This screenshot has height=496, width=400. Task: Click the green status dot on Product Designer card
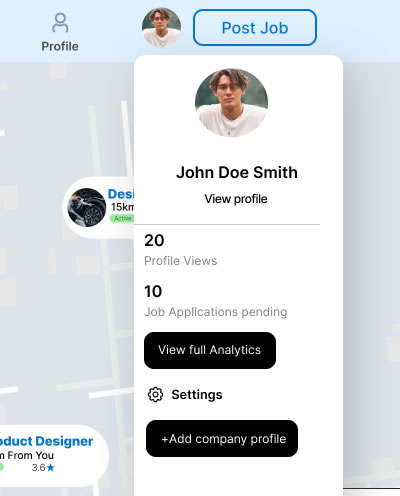coord(2,467)
